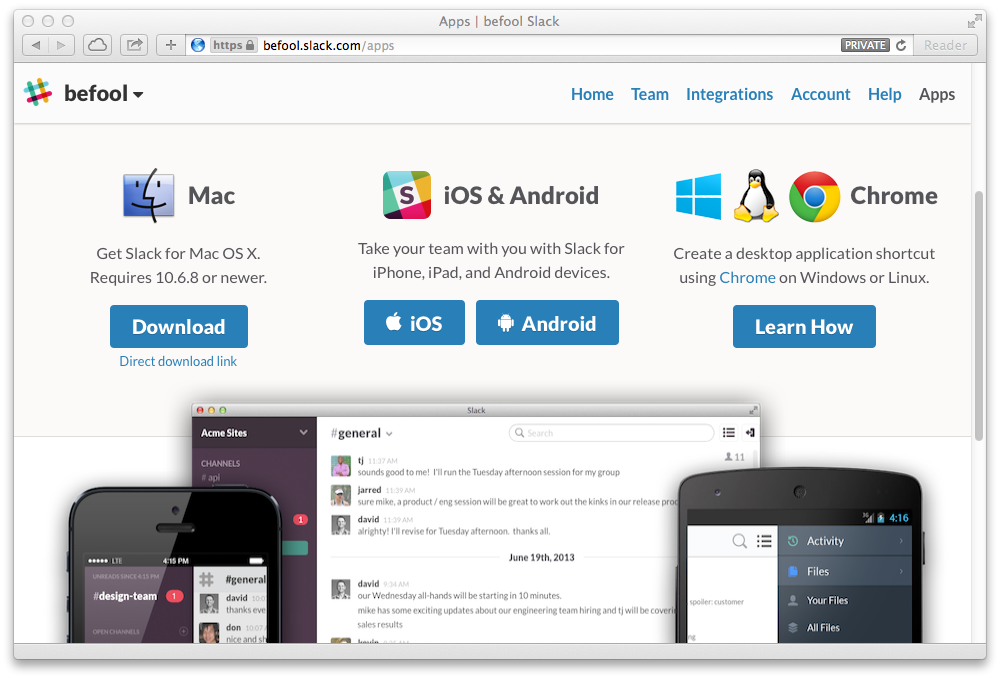
Task: Go to the Home nav link
Action: 592,94
